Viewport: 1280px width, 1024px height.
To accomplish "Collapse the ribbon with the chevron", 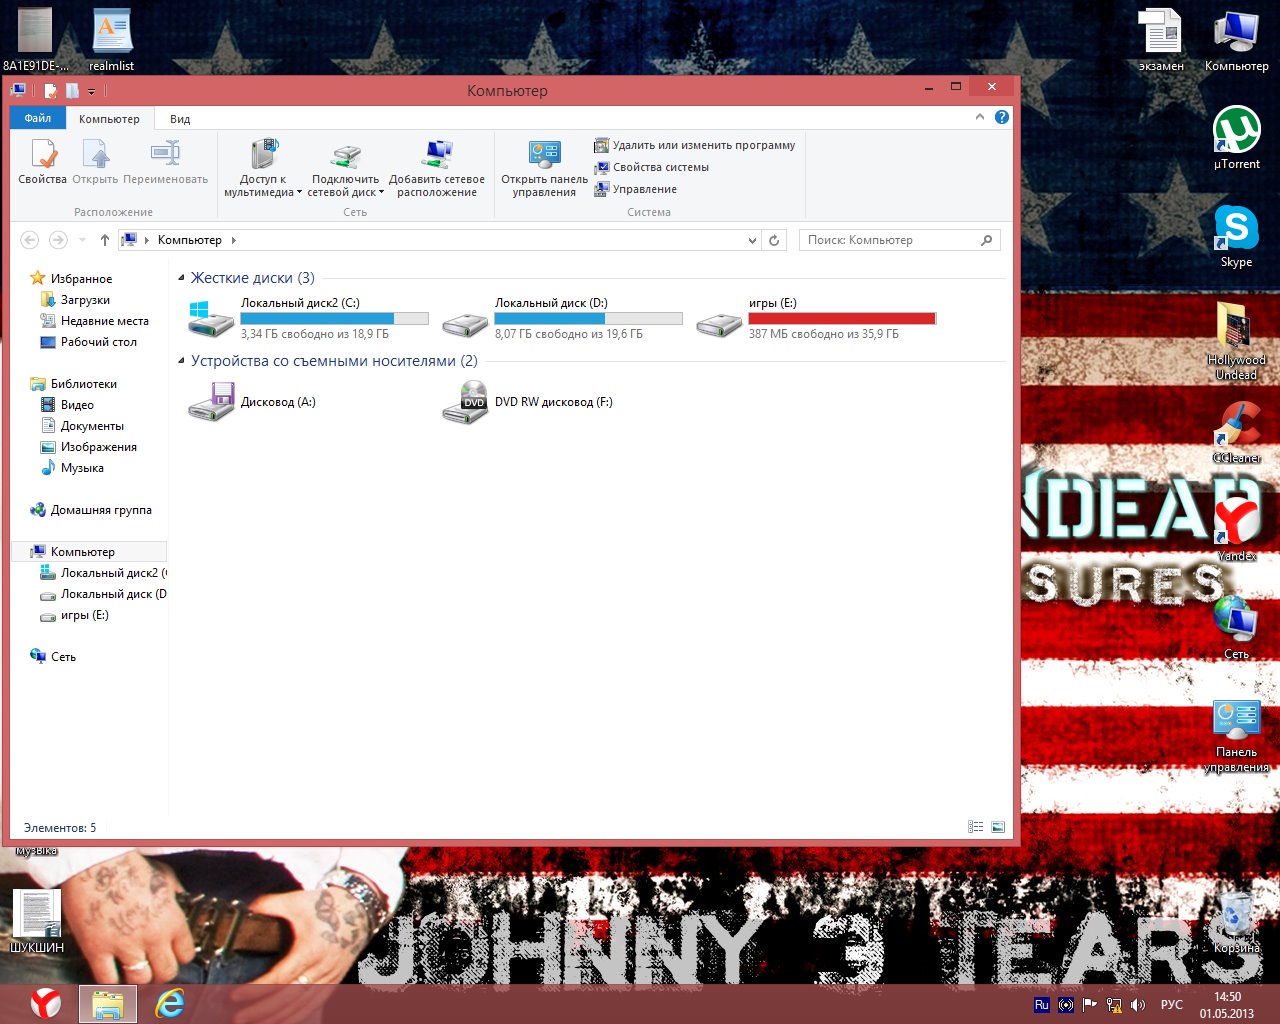I will [x=980, y=117].
